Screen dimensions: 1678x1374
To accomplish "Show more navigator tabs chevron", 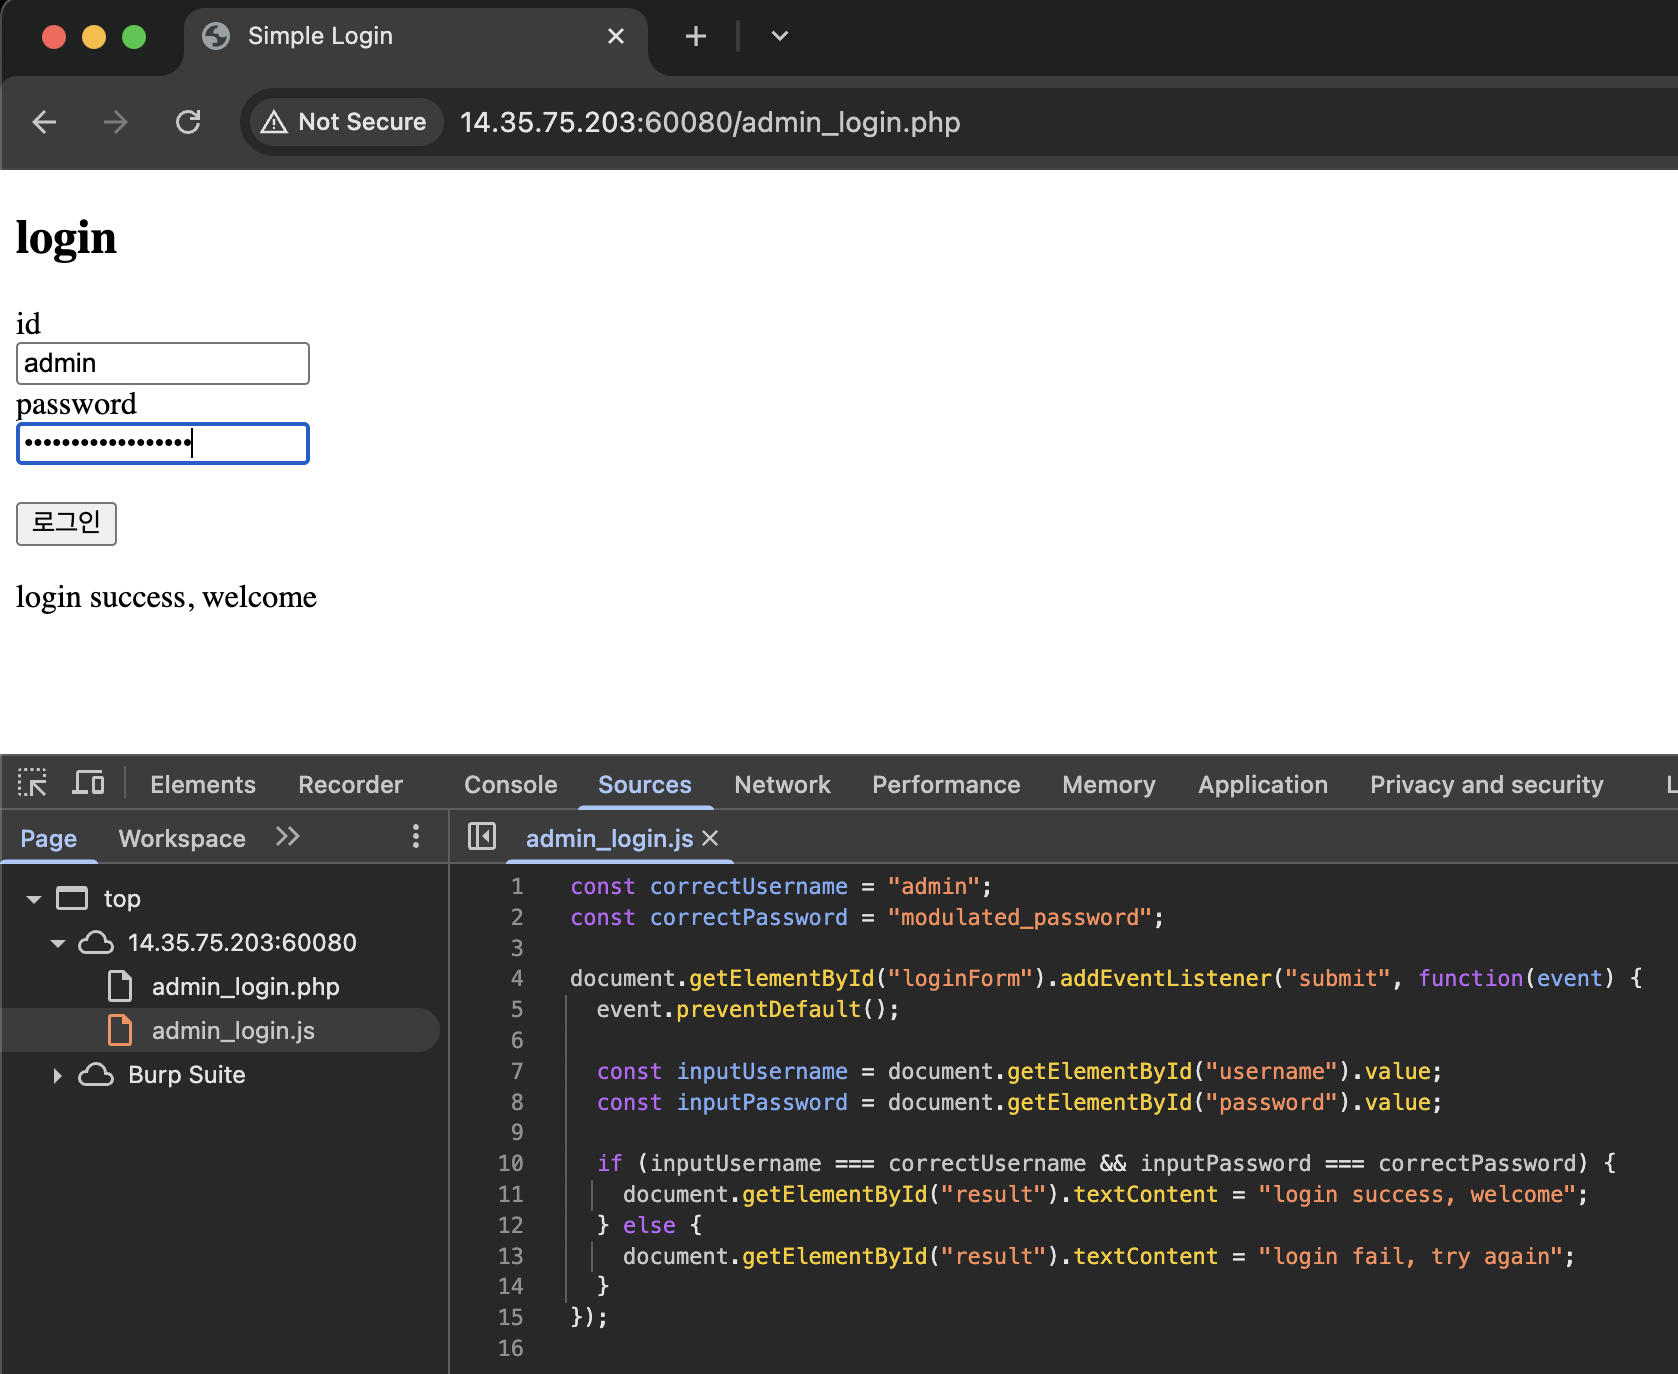I will click(x=288, y=837).
